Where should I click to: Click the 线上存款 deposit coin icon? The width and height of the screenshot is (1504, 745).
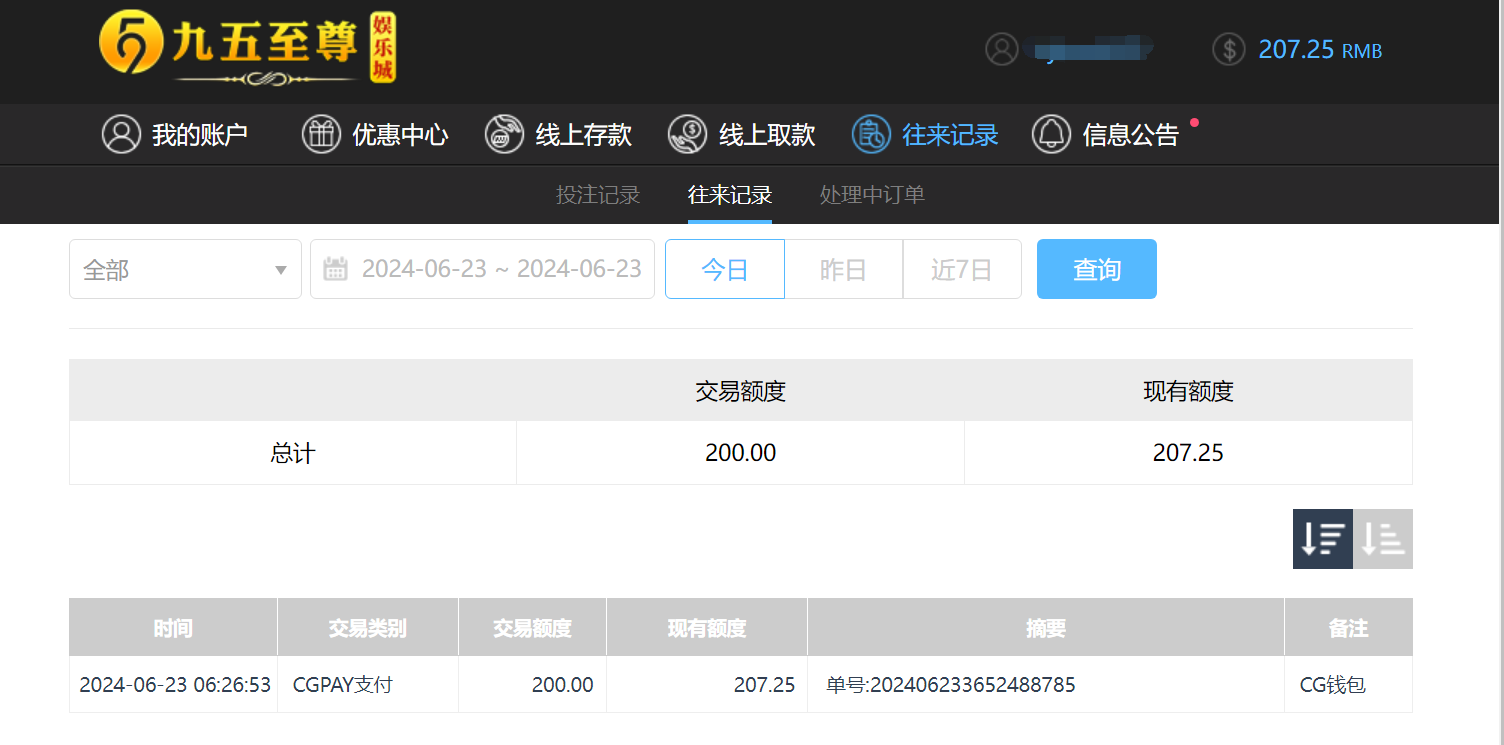pos(505,134)
